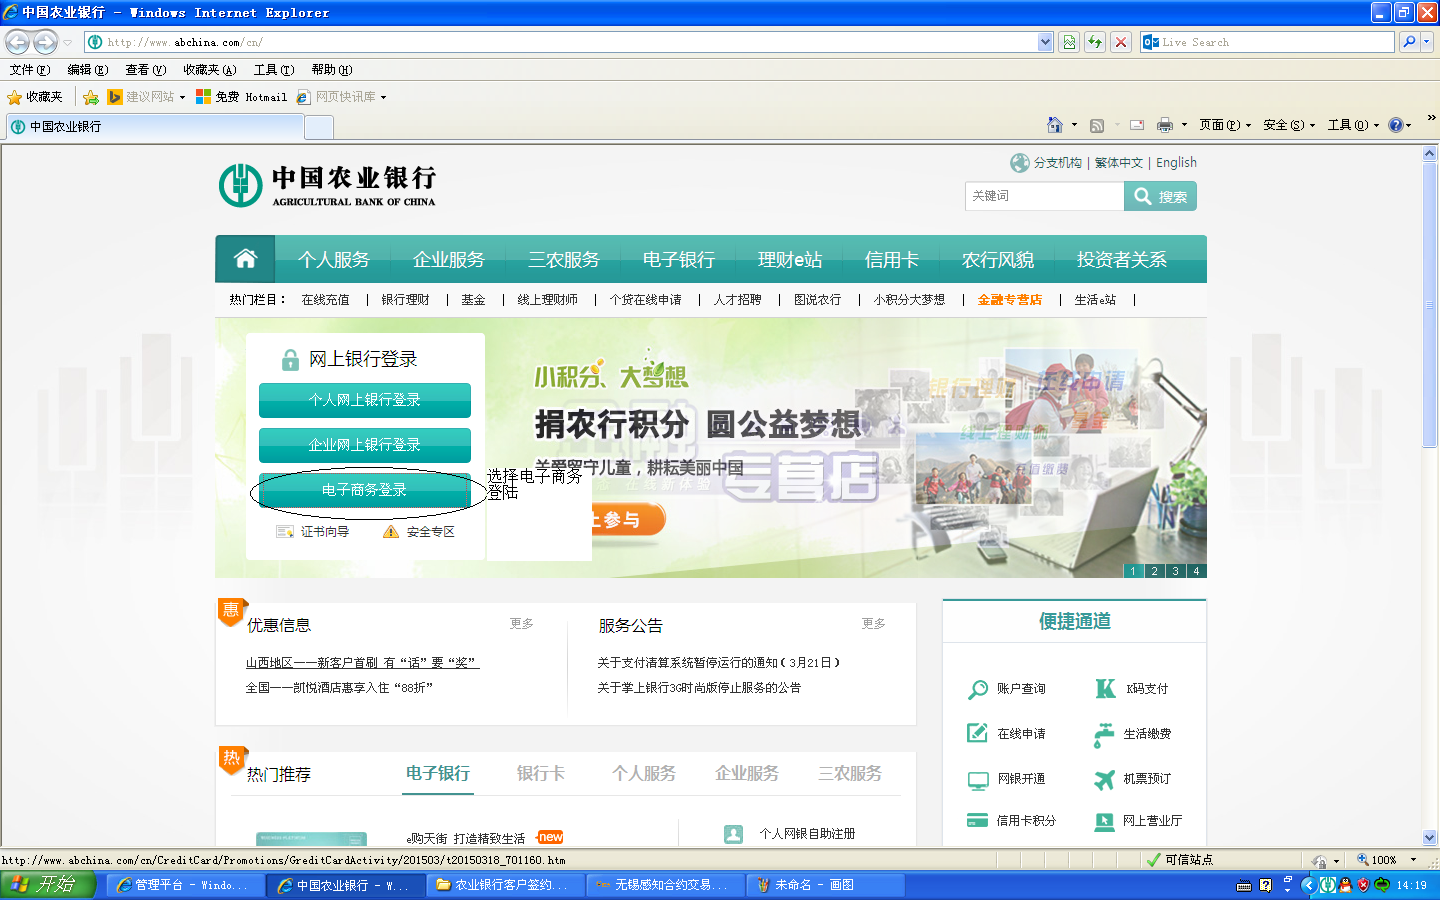Click the Live Search input box

pyautogui.click(x=1267, y=42)
